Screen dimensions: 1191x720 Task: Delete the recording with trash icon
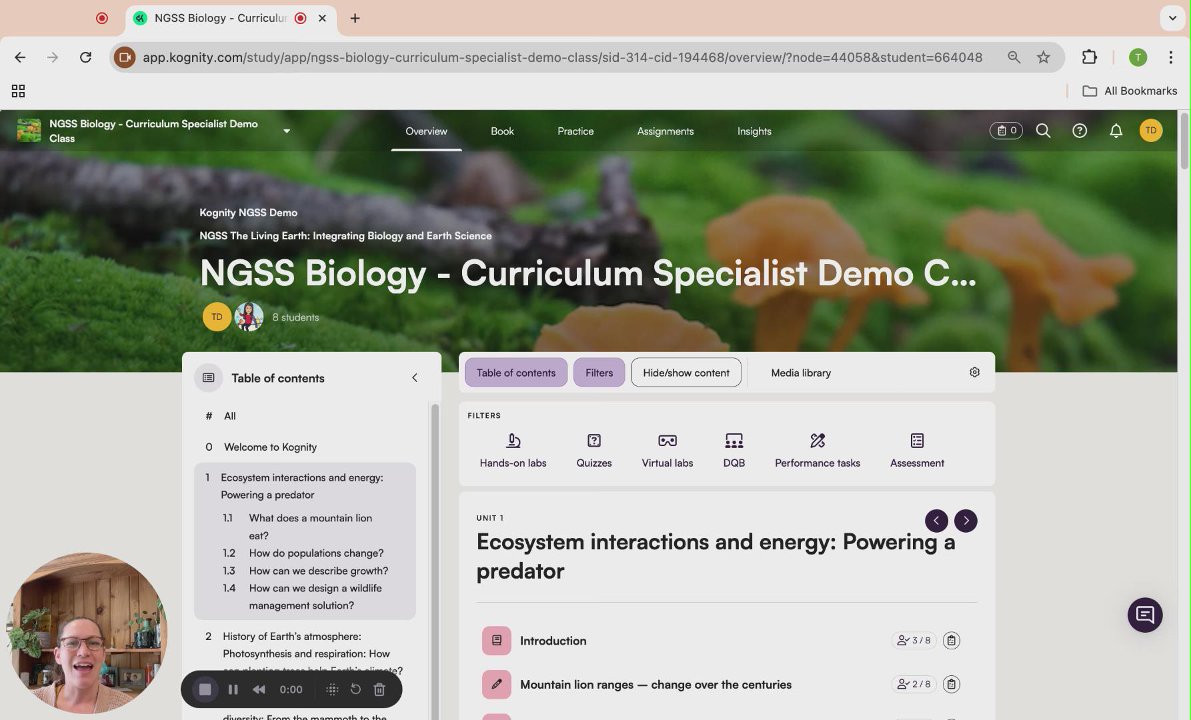click(380, 690)
